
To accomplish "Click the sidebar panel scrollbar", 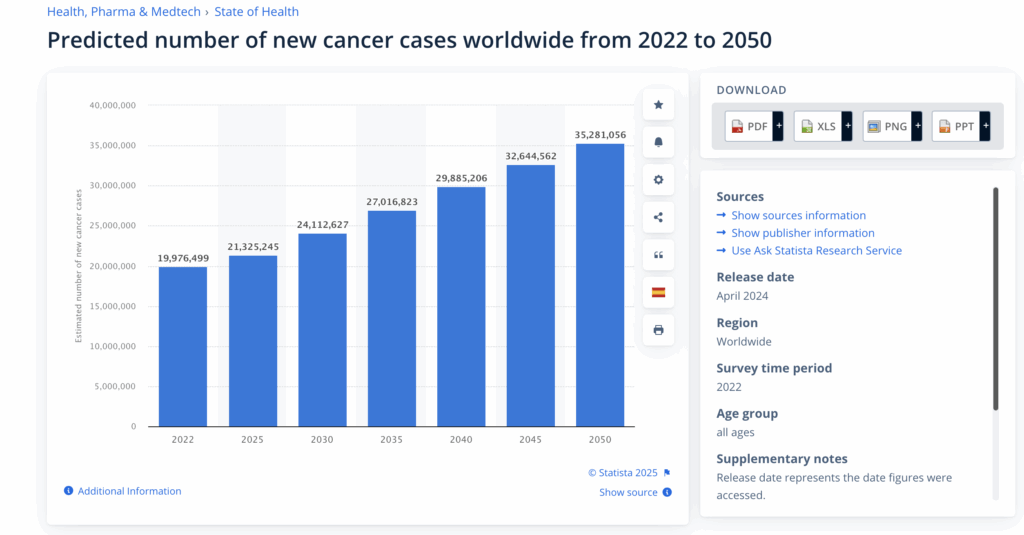I will (995, 298).
